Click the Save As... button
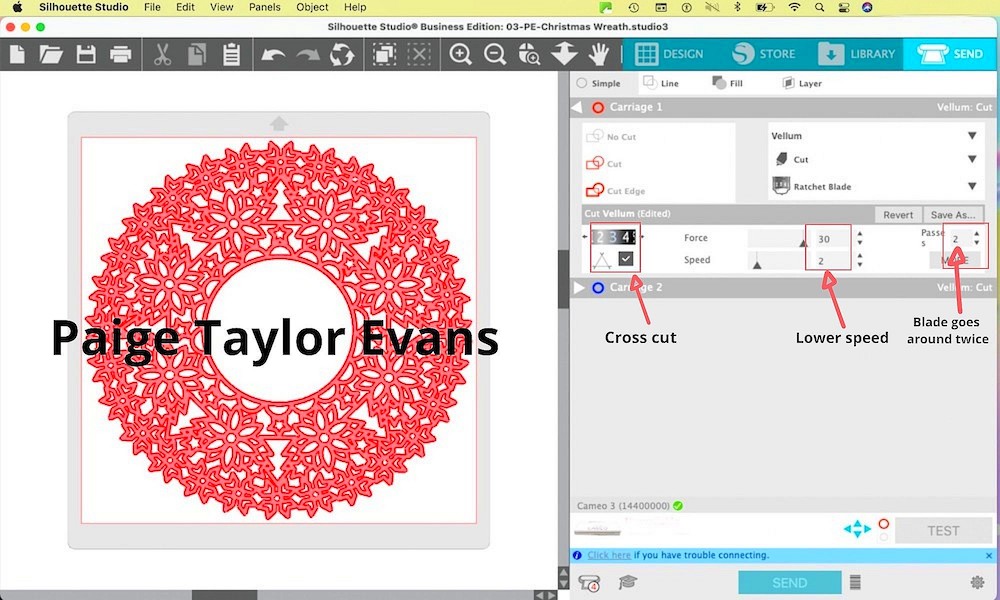Viewport: 1000px width, 600px height. tap(954, 215)
